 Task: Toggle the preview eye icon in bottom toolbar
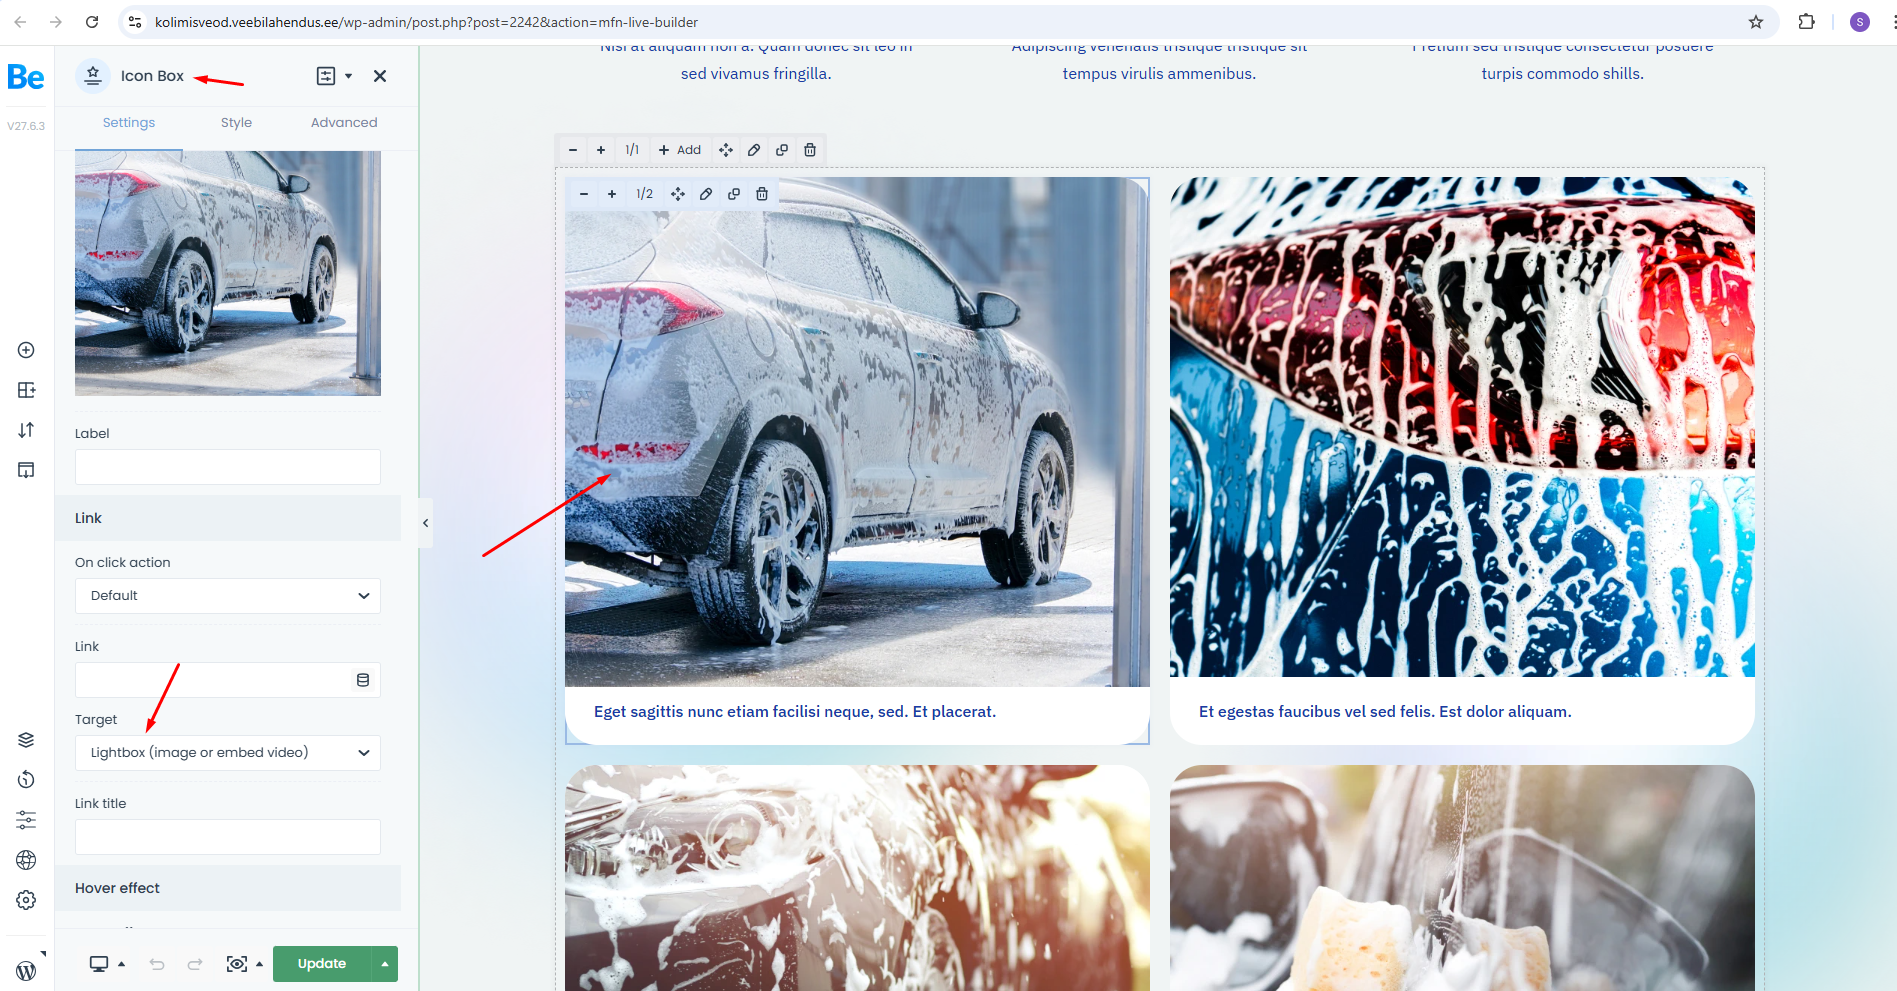pyautogui.click(x=237, y=964)
